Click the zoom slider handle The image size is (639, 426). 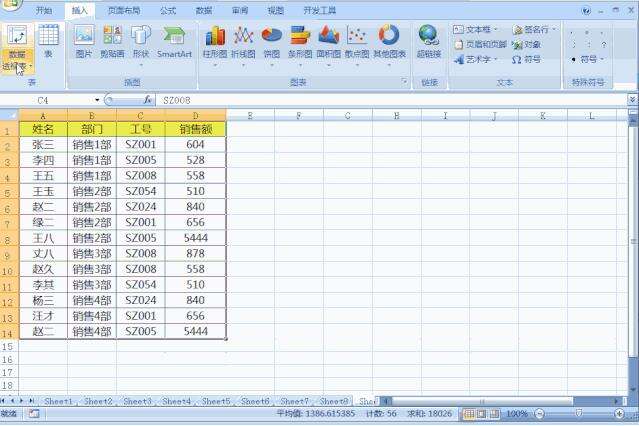[x=579, y=414]
